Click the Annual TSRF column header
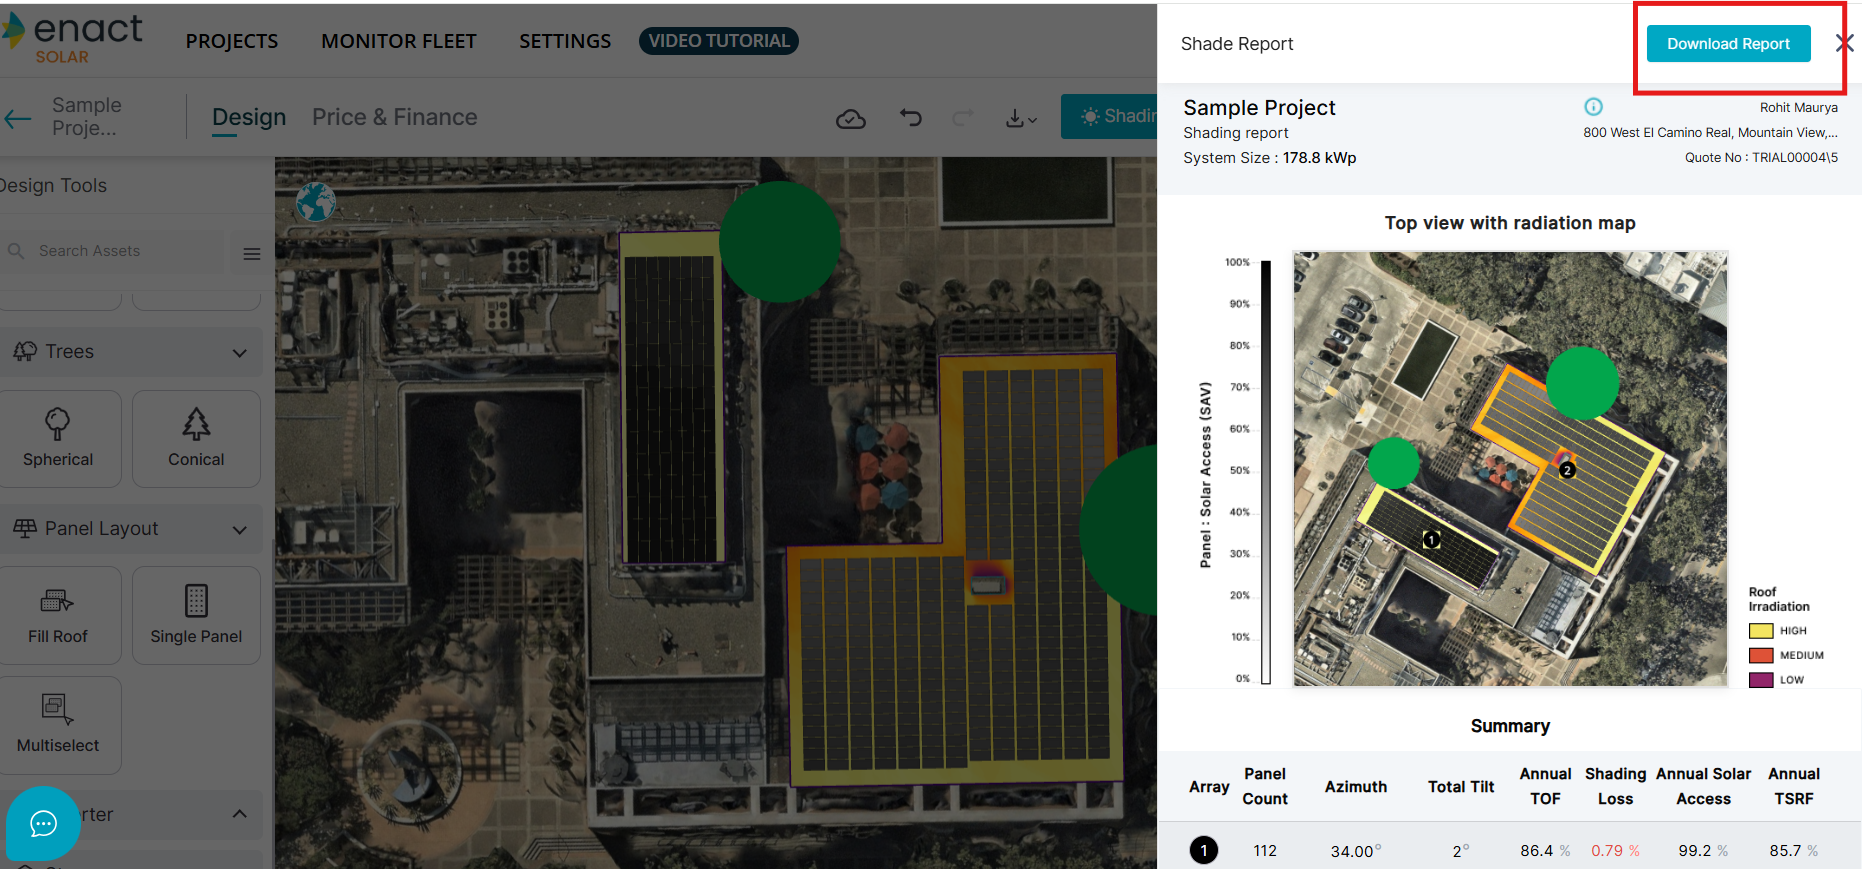 tap(1794, 786)
